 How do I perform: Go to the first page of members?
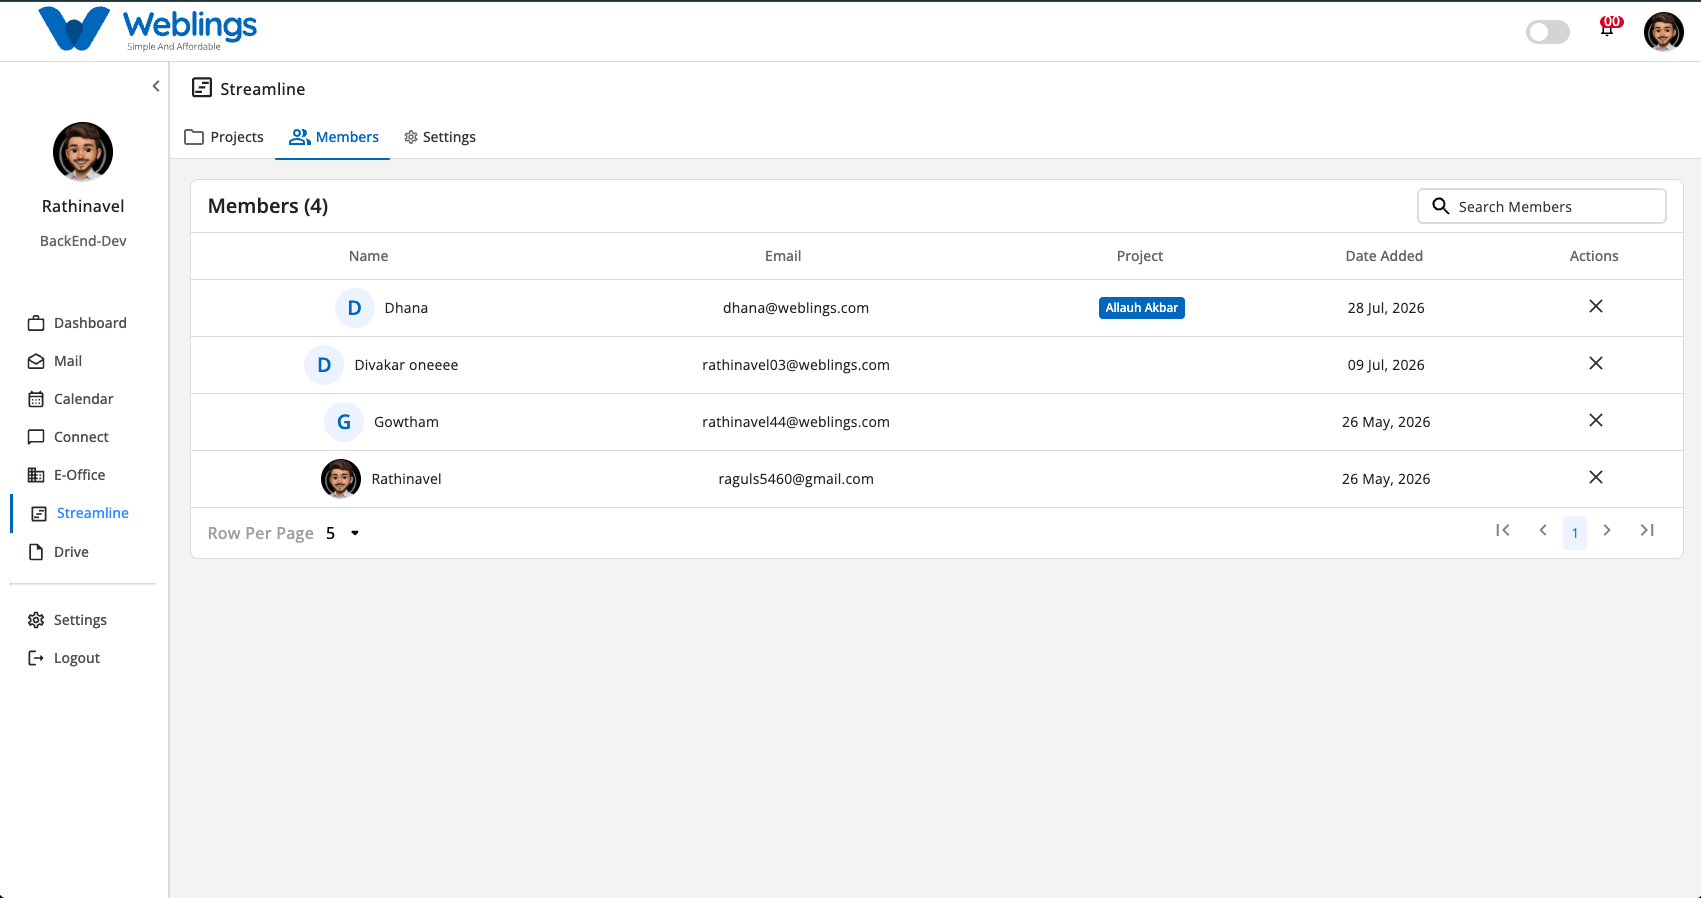[x=1503, y=530]
